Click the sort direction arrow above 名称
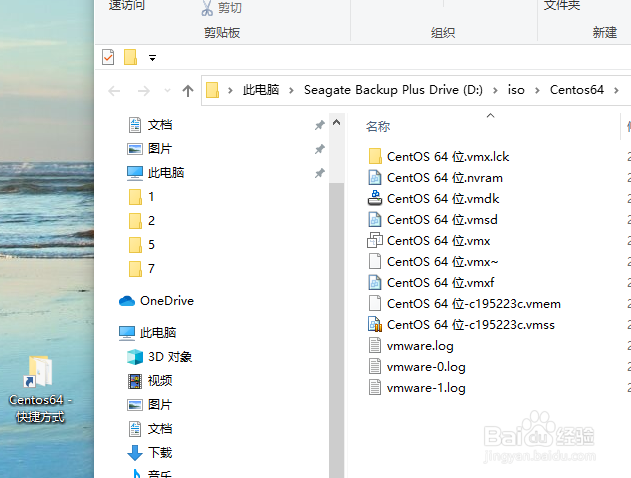The height and width of the screenshot is (478, 631). tap(490, 115)
